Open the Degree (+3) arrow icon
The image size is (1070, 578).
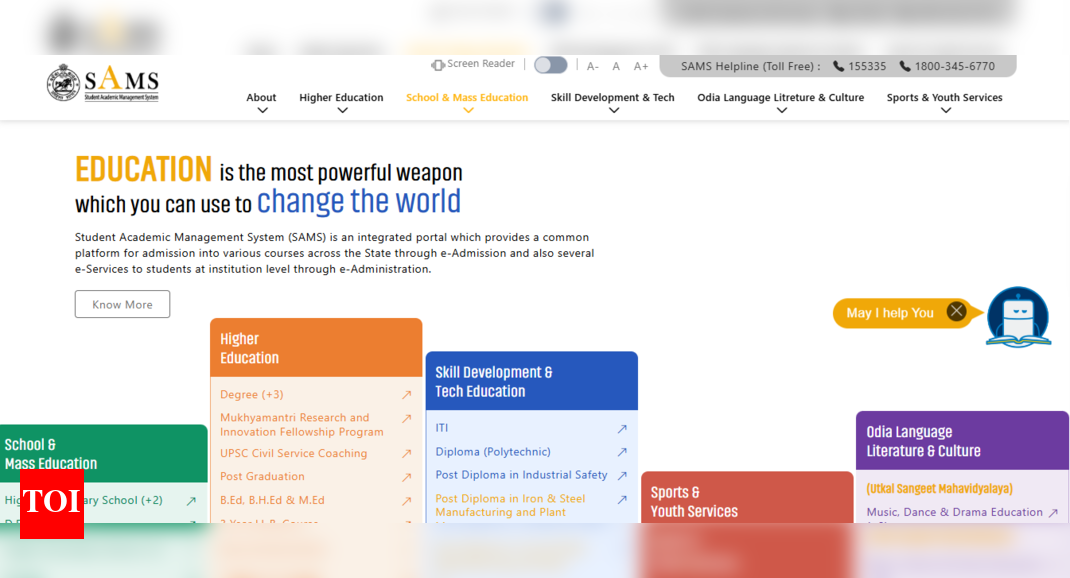click(x=406, y=395)
